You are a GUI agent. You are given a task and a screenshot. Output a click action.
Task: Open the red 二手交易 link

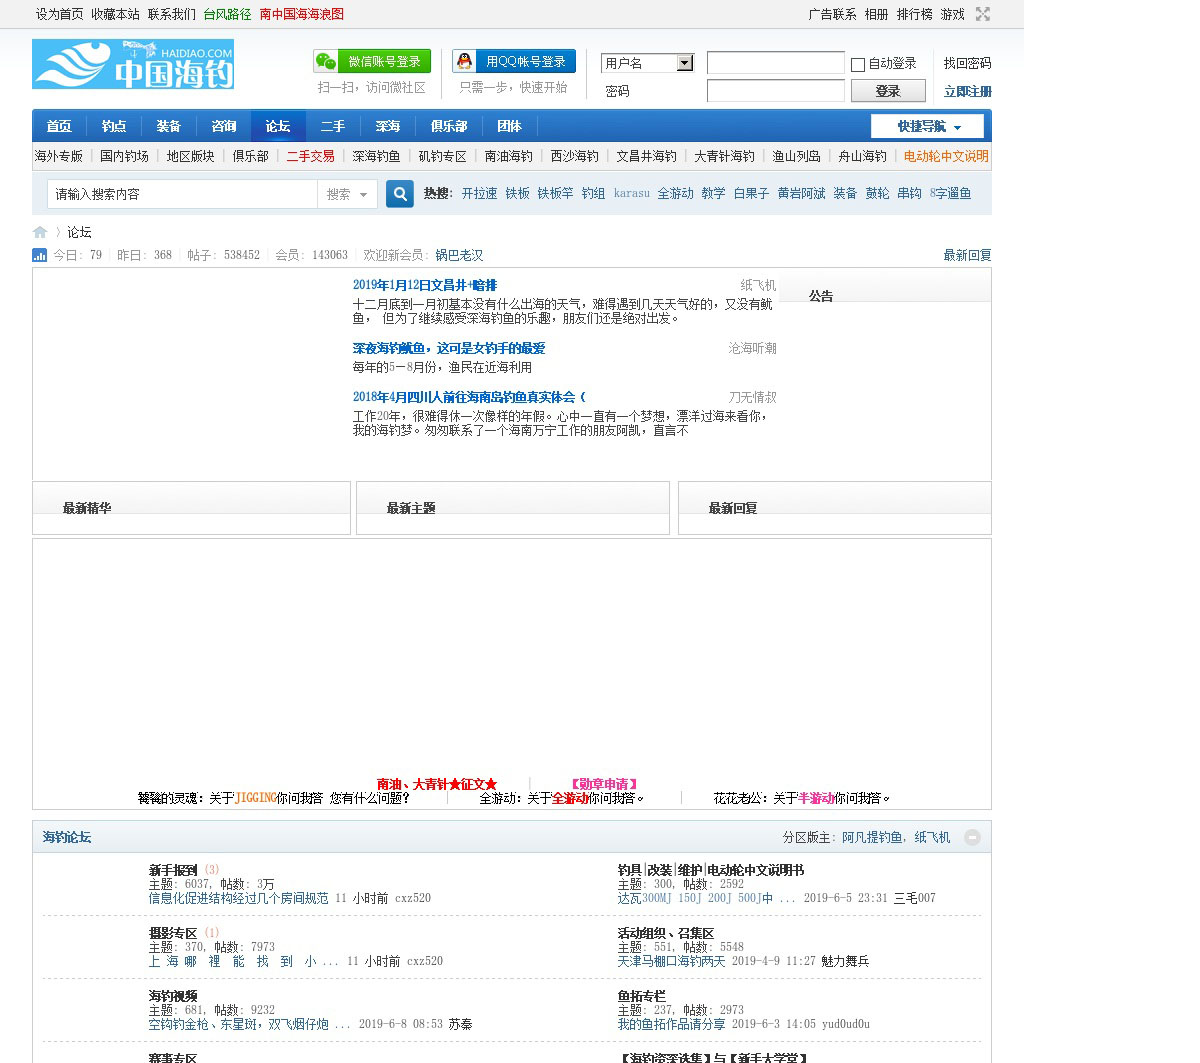tap(310, 156)
